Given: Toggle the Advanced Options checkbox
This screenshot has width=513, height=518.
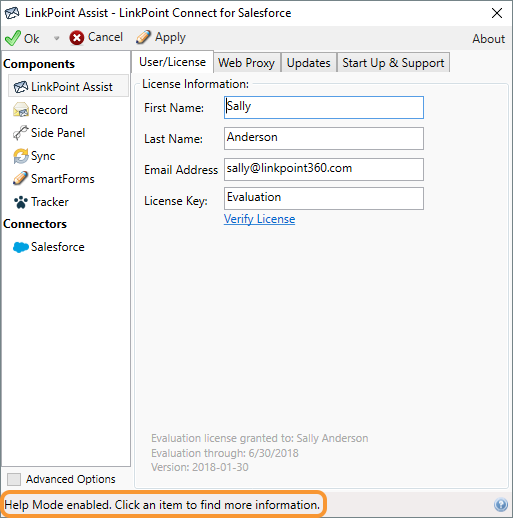Looking at the screenshot, I should click(14, 480).
